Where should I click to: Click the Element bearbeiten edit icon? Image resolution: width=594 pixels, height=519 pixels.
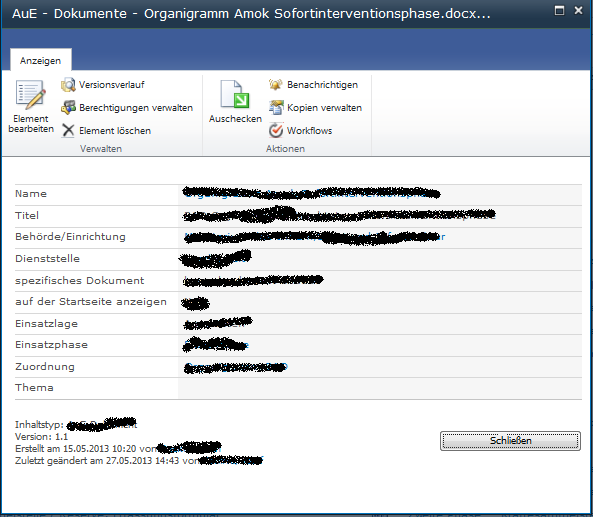pyautogui.click(x=31, y=95)
